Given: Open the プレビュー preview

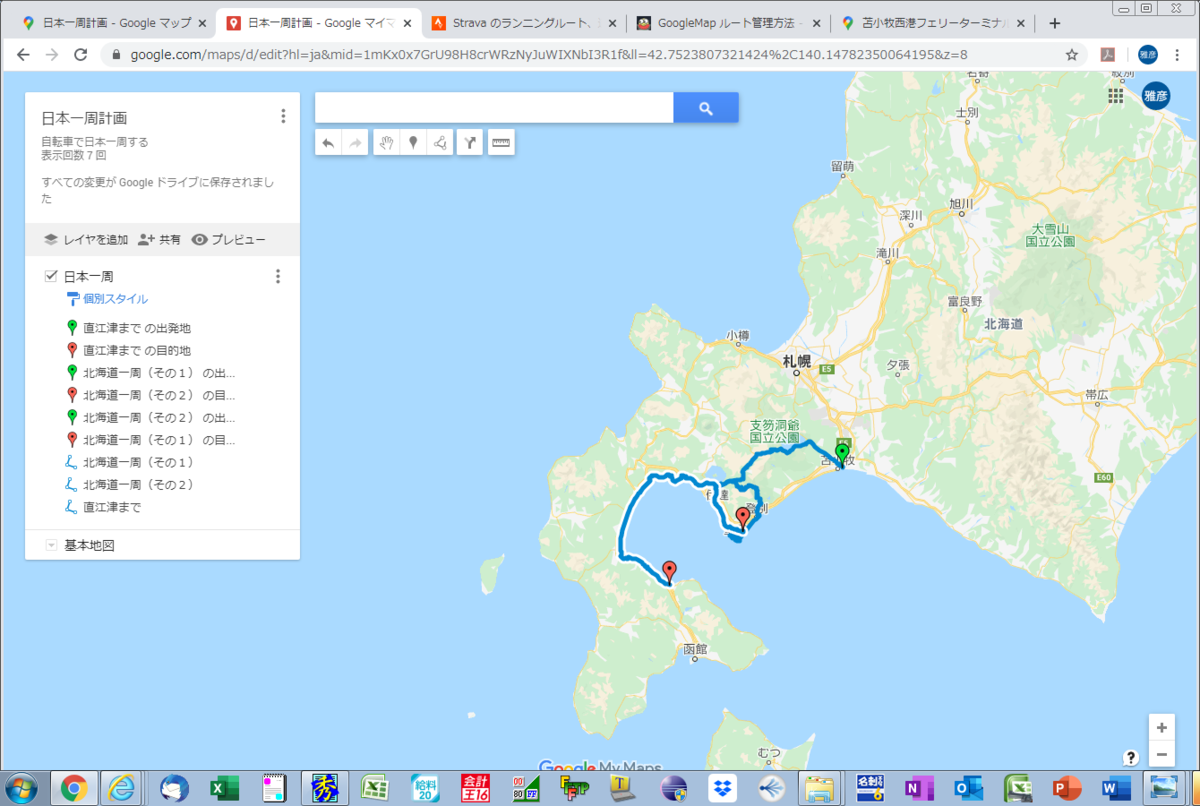Looking at the screenshot, I should click(229, 240).
